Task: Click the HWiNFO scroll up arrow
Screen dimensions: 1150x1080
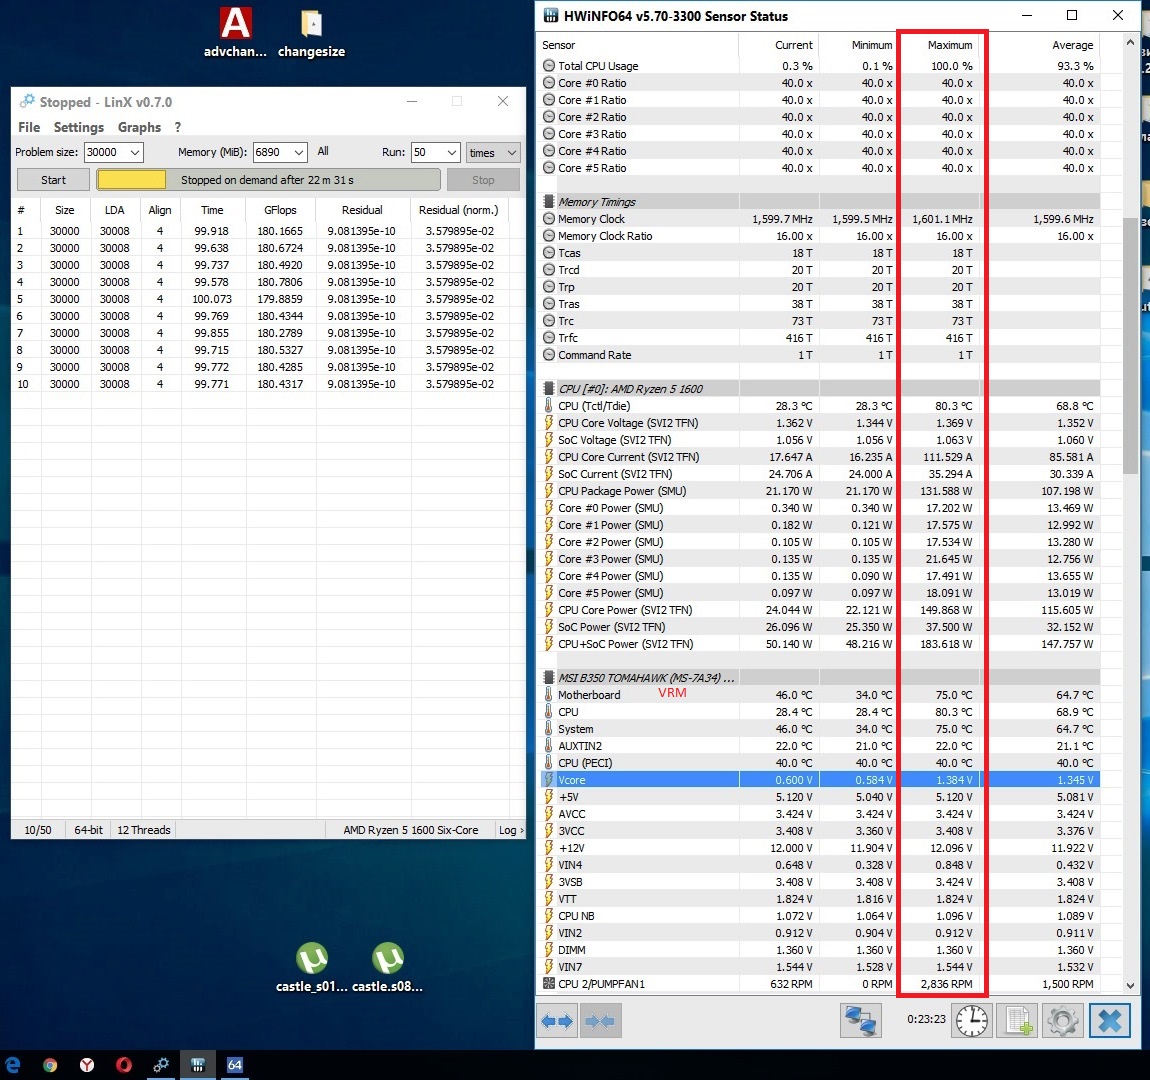Action: pyautogui.click(x=1129, y=43)
